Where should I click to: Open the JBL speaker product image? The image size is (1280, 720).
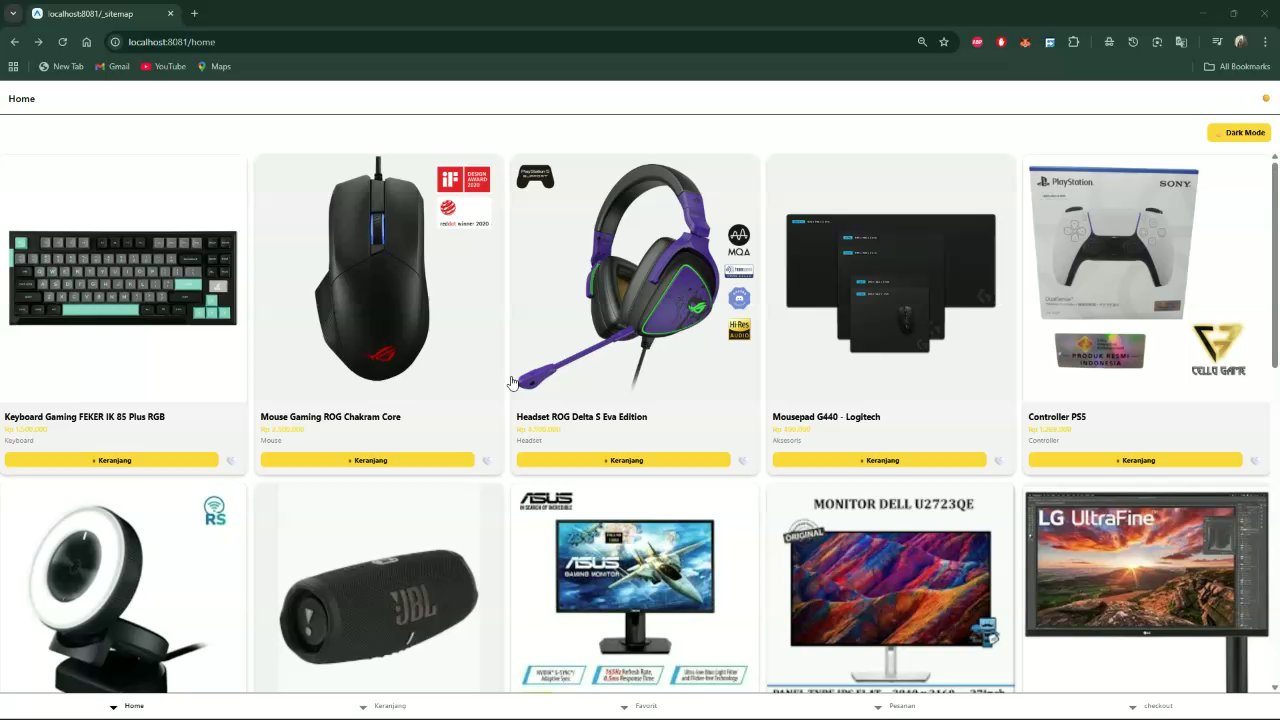(x=379, y=590)
